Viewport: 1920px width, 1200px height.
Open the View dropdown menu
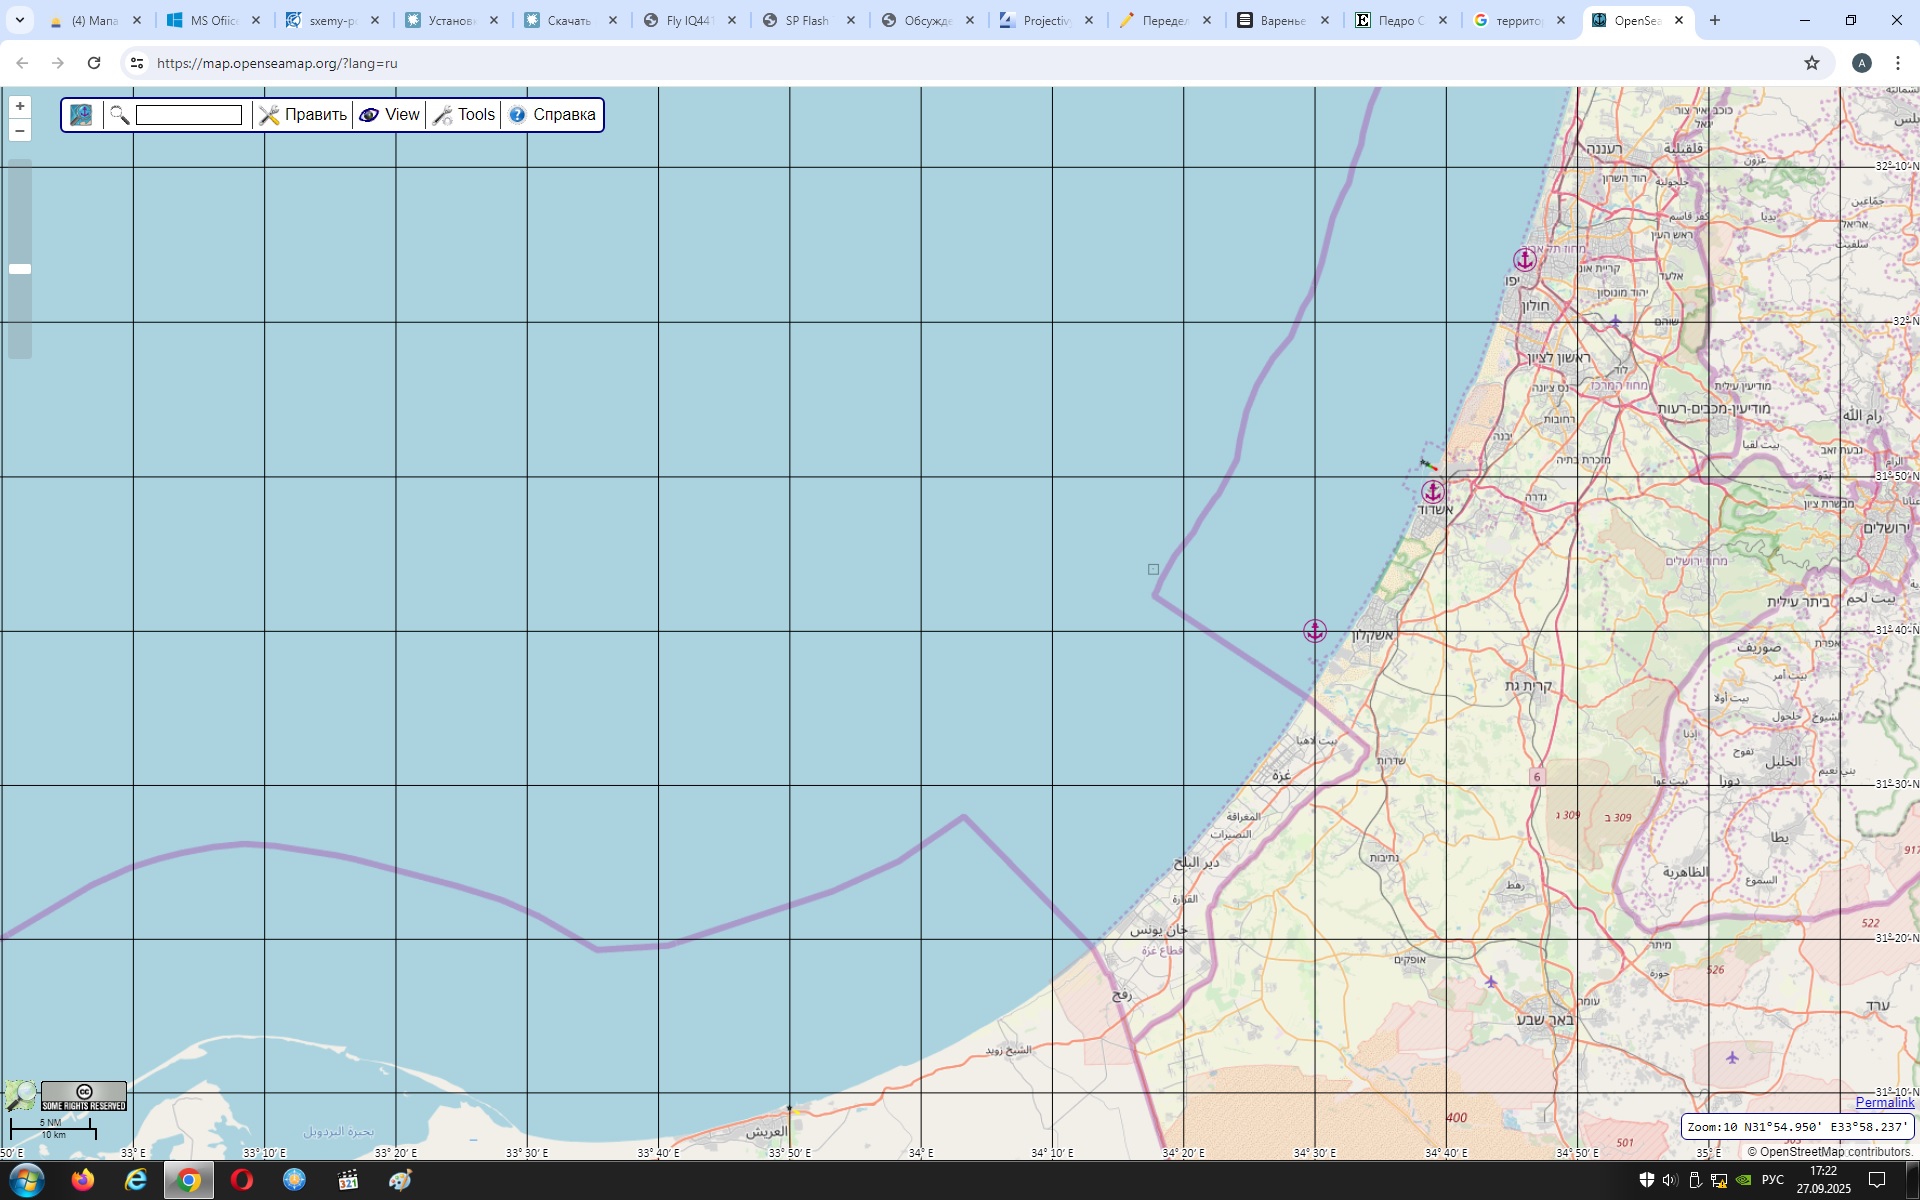point(390,115)
